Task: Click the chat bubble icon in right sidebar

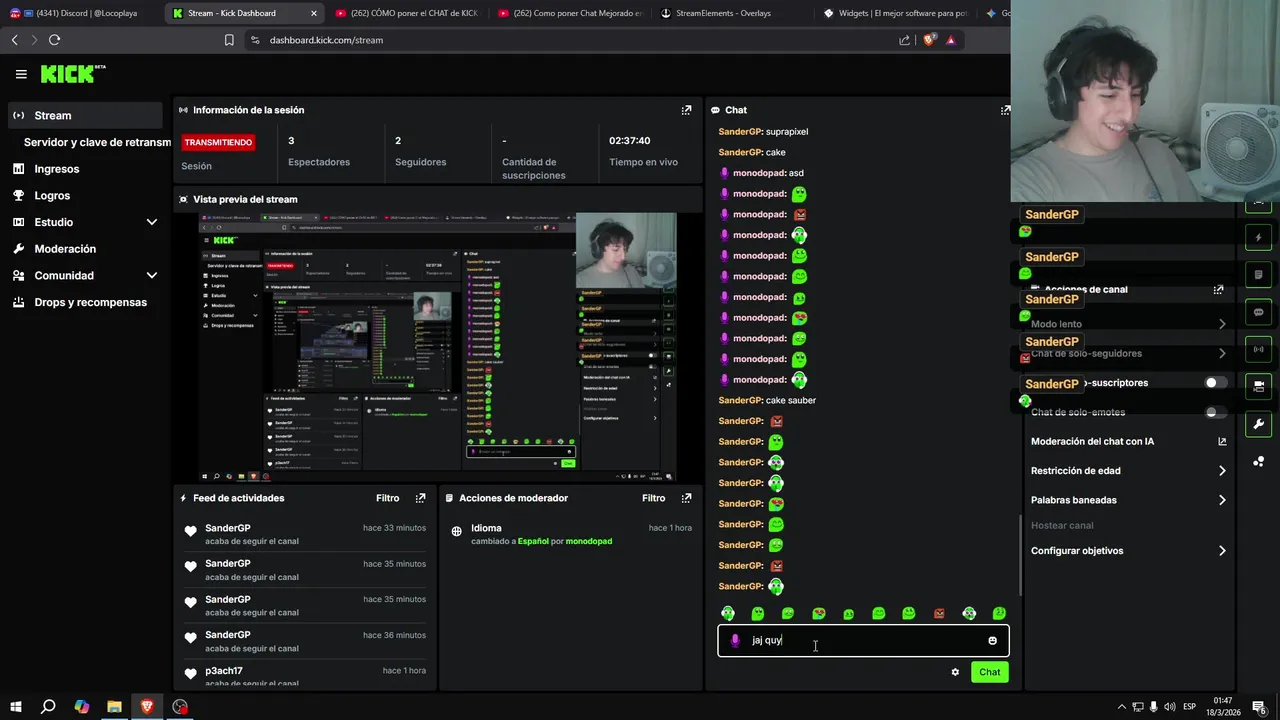Action: pyautogui.click(x=1258, y=312)
